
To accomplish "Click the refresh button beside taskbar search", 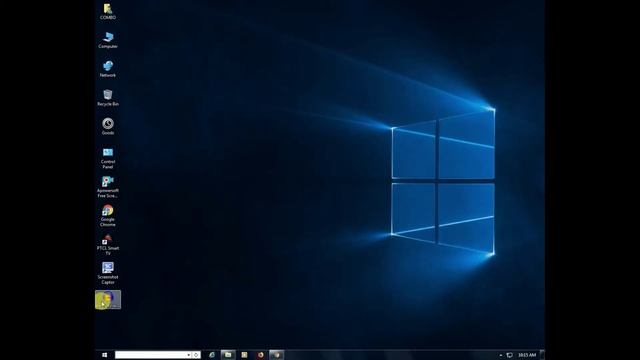I will (196, 355).
